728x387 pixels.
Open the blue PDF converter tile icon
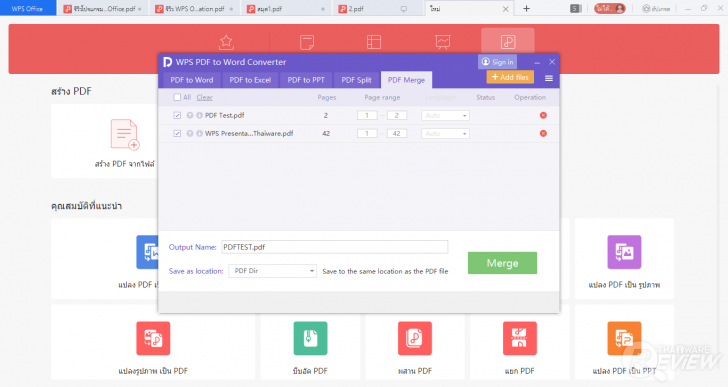point(147,252)
